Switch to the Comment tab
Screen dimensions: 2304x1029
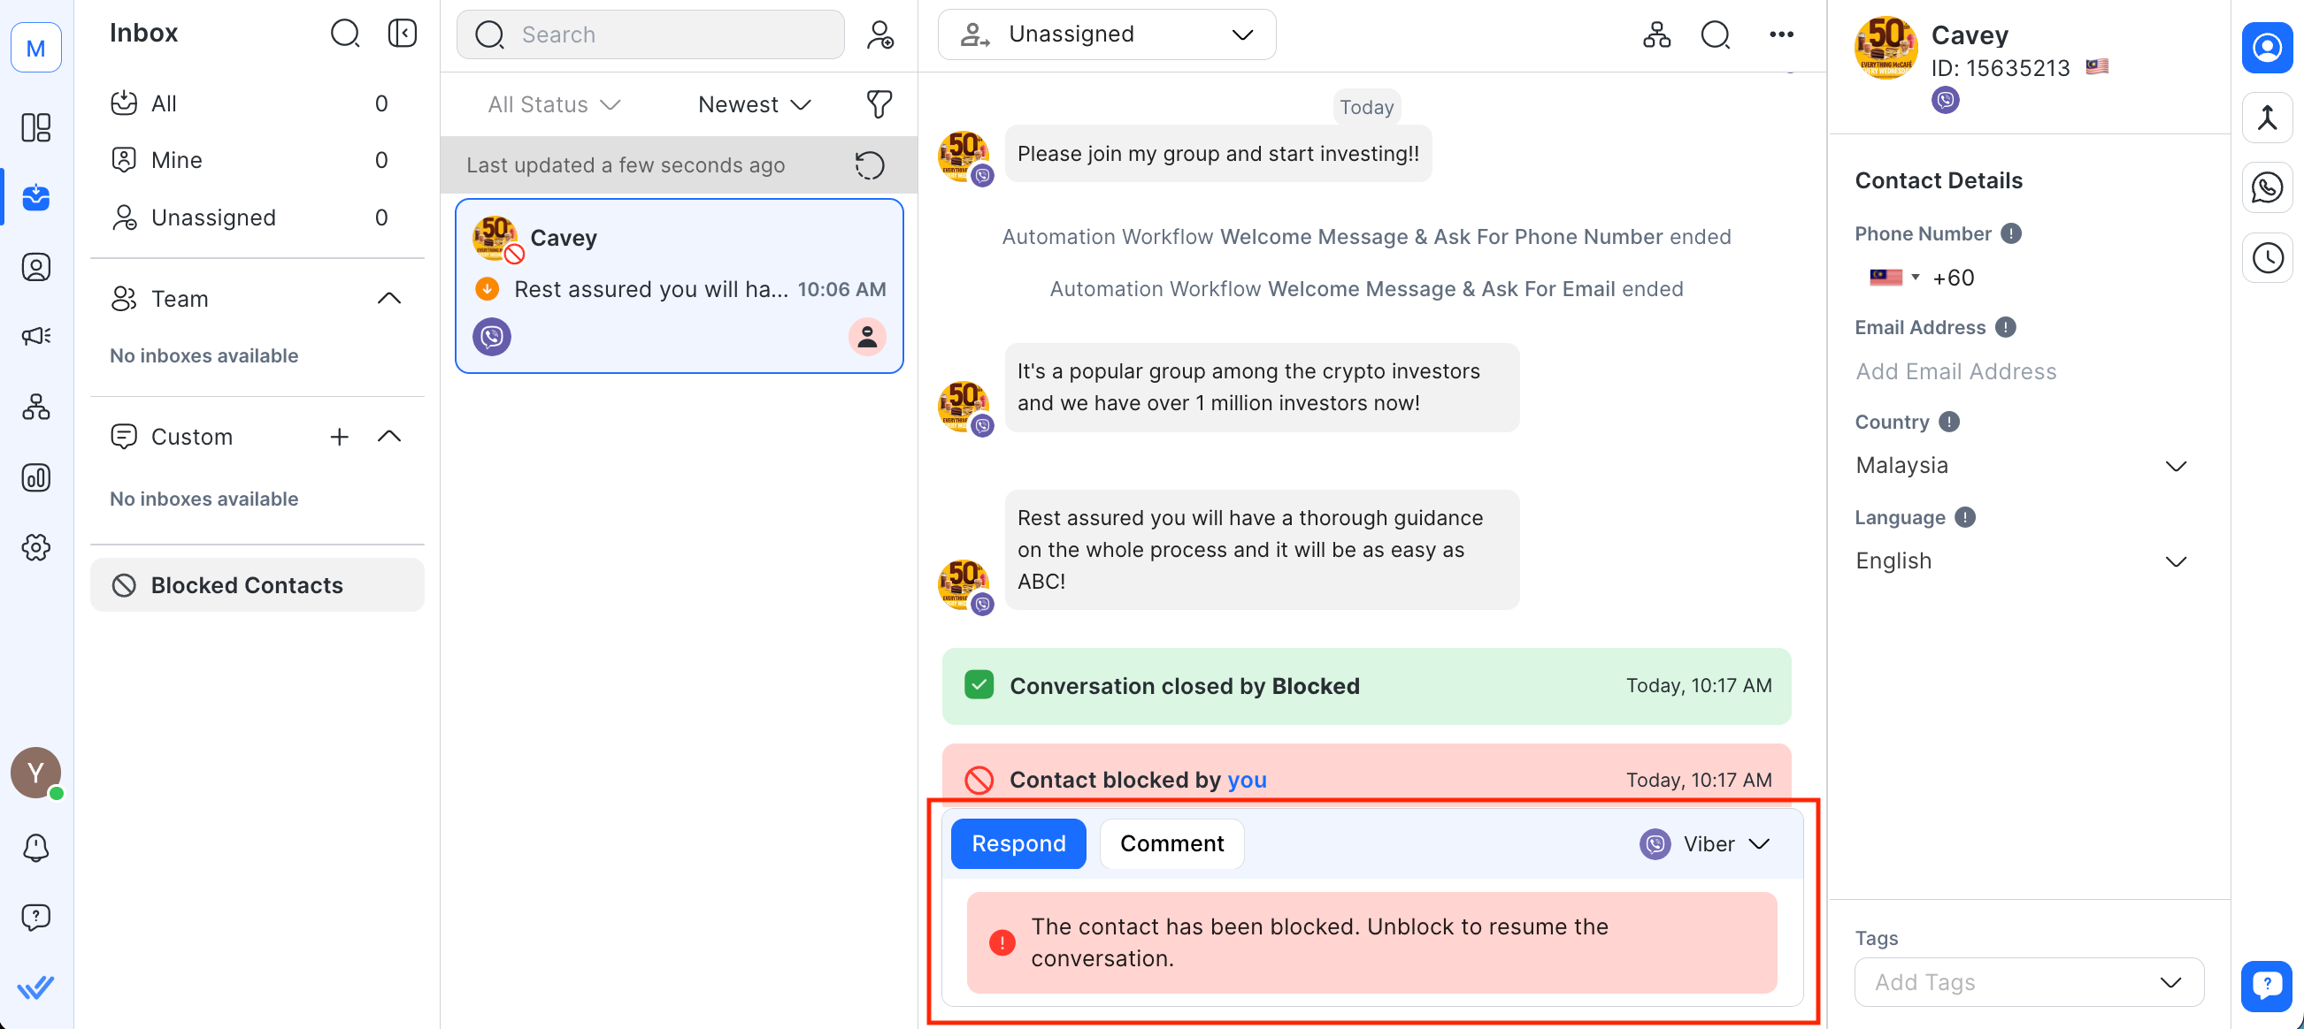click(x=1171, y=843)
